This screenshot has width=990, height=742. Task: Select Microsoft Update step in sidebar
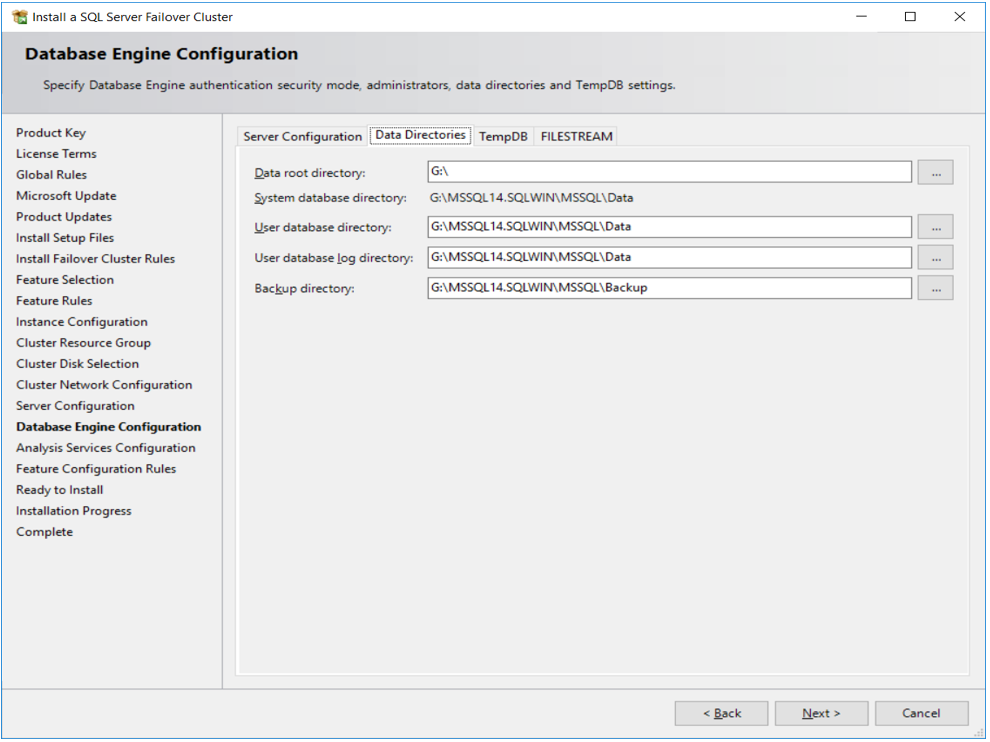pos(66,196)
